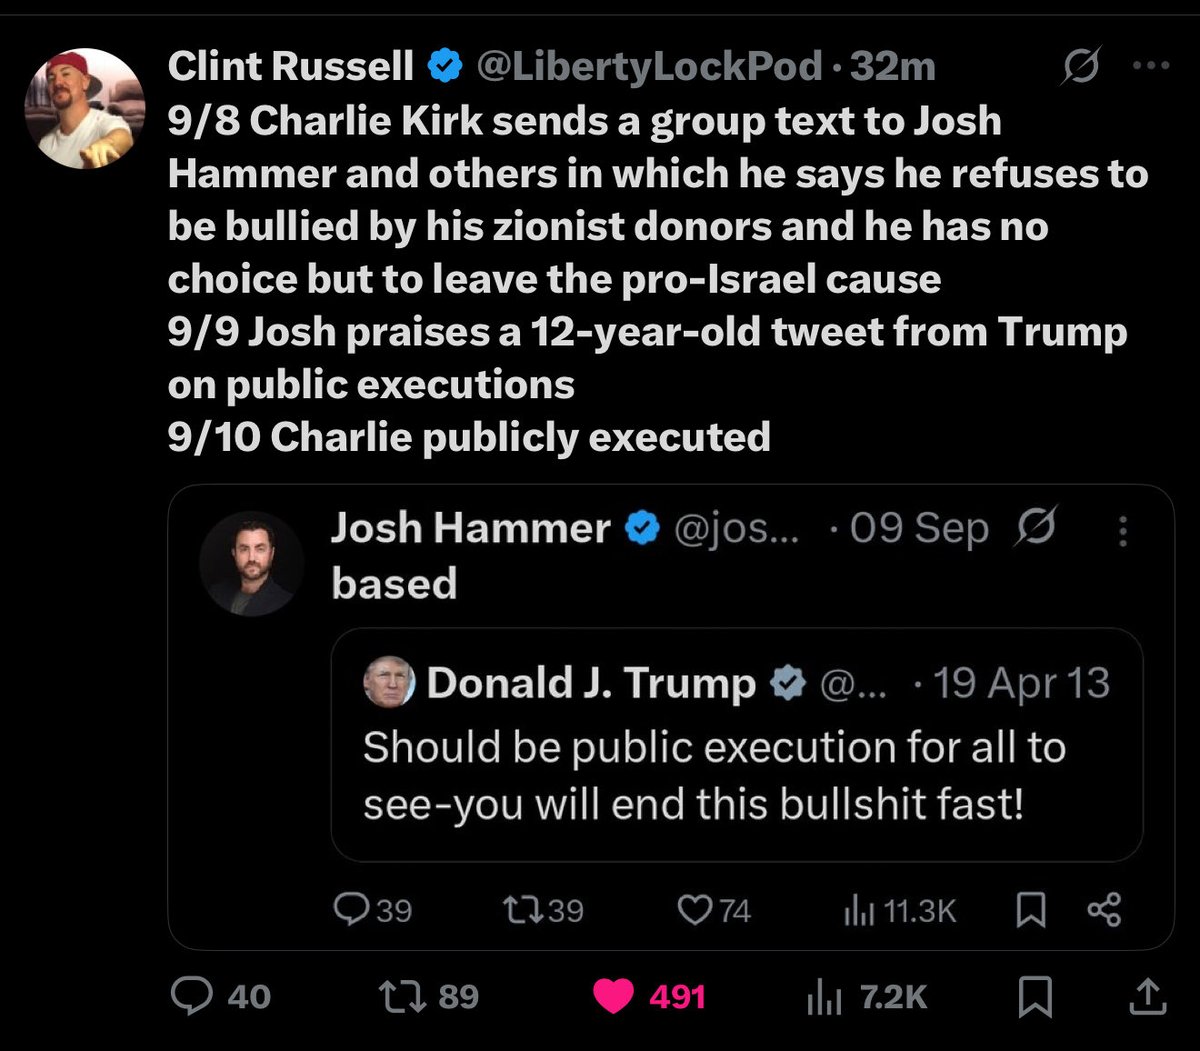The height and width of the screenshot is (1051, 1200).
Task: Click Grok icon on Josh Hammer's quoted post
Action: click(1035, 528)
